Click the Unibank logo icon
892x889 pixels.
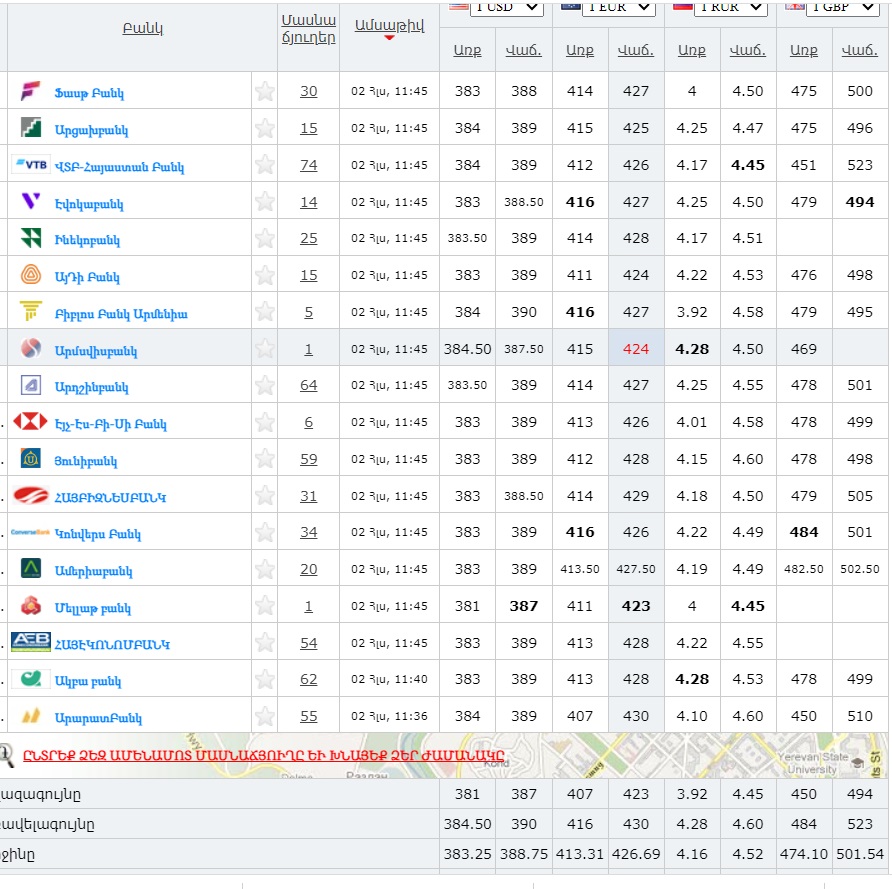click(x=31, y=458)
